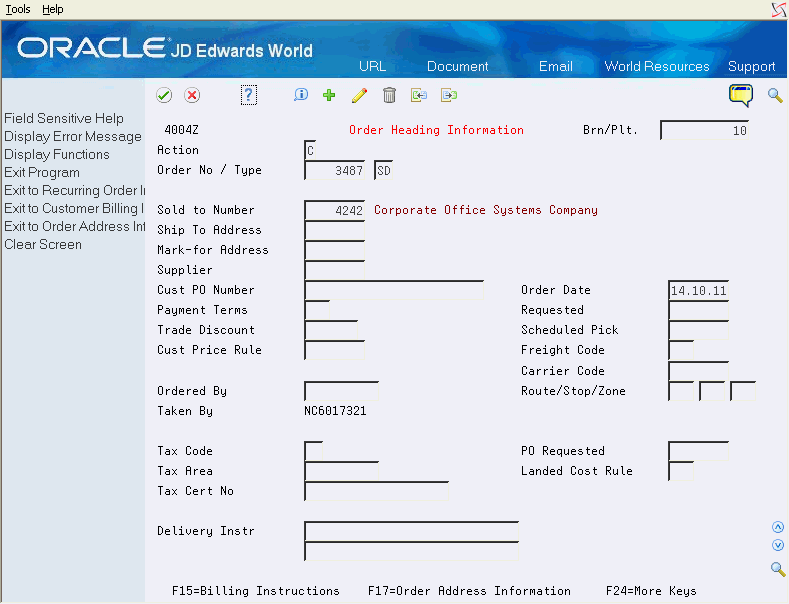
Task: Click the Tax Code field
Action: 313,451
